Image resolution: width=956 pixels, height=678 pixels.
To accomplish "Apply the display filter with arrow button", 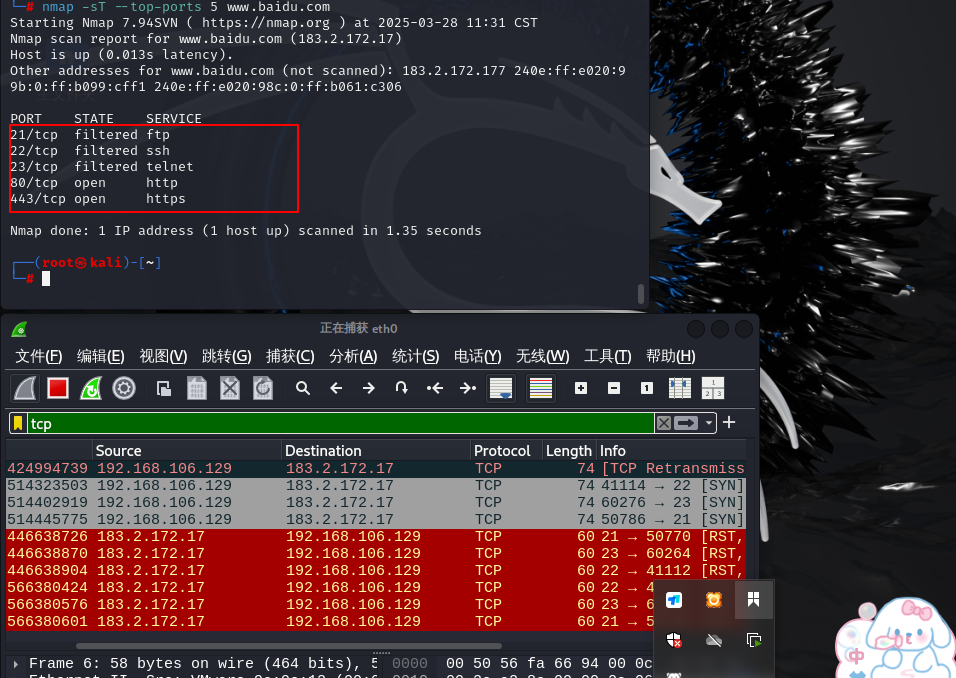I will tap(686, 423).
